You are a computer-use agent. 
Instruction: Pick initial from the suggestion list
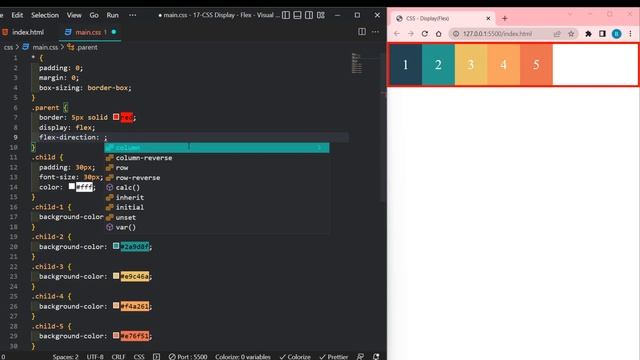point(217,207)
